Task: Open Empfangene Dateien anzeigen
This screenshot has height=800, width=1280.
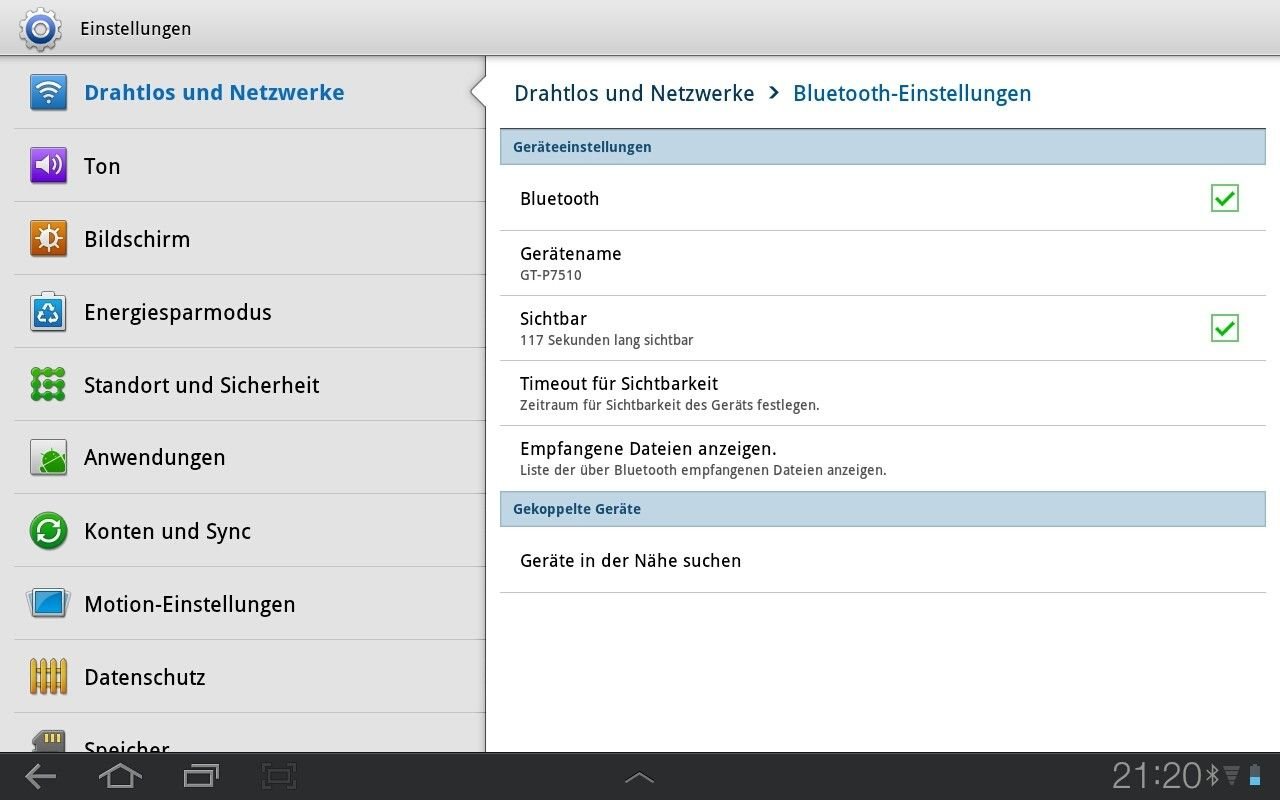Action: coord(883,458)
